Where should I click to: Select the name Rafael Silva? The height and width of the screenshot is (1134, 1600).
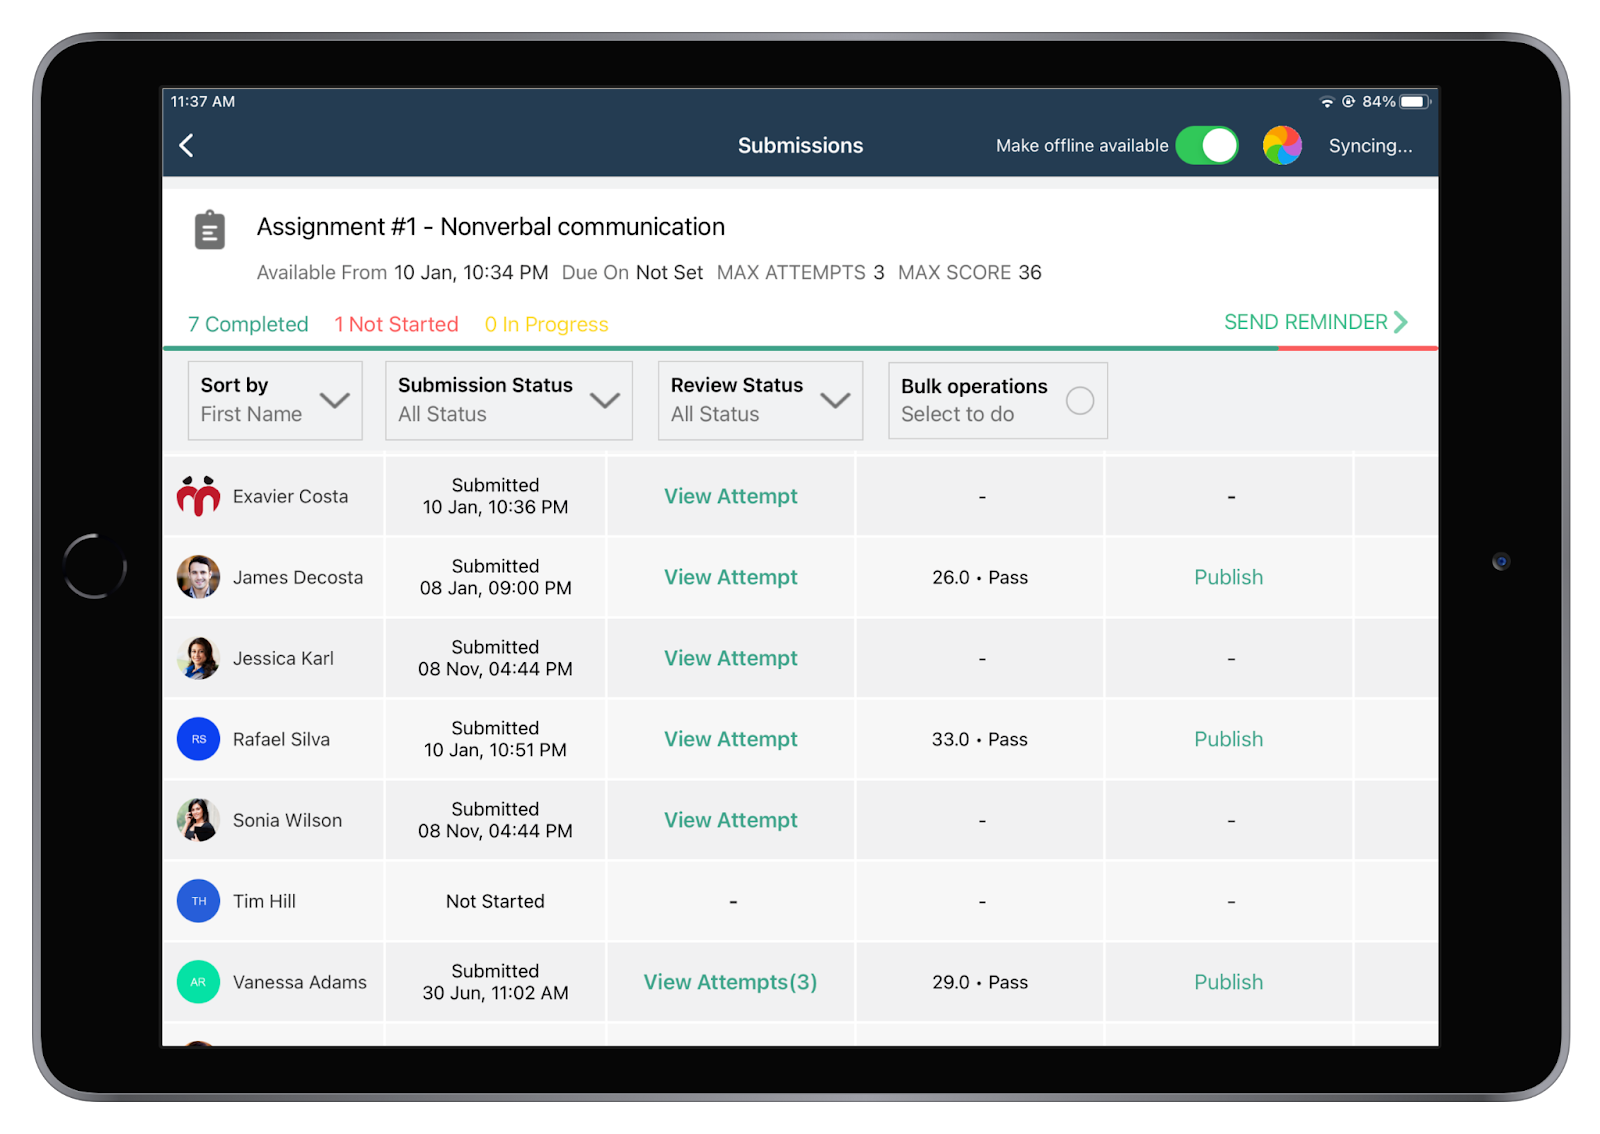click(x=281, y=739)
